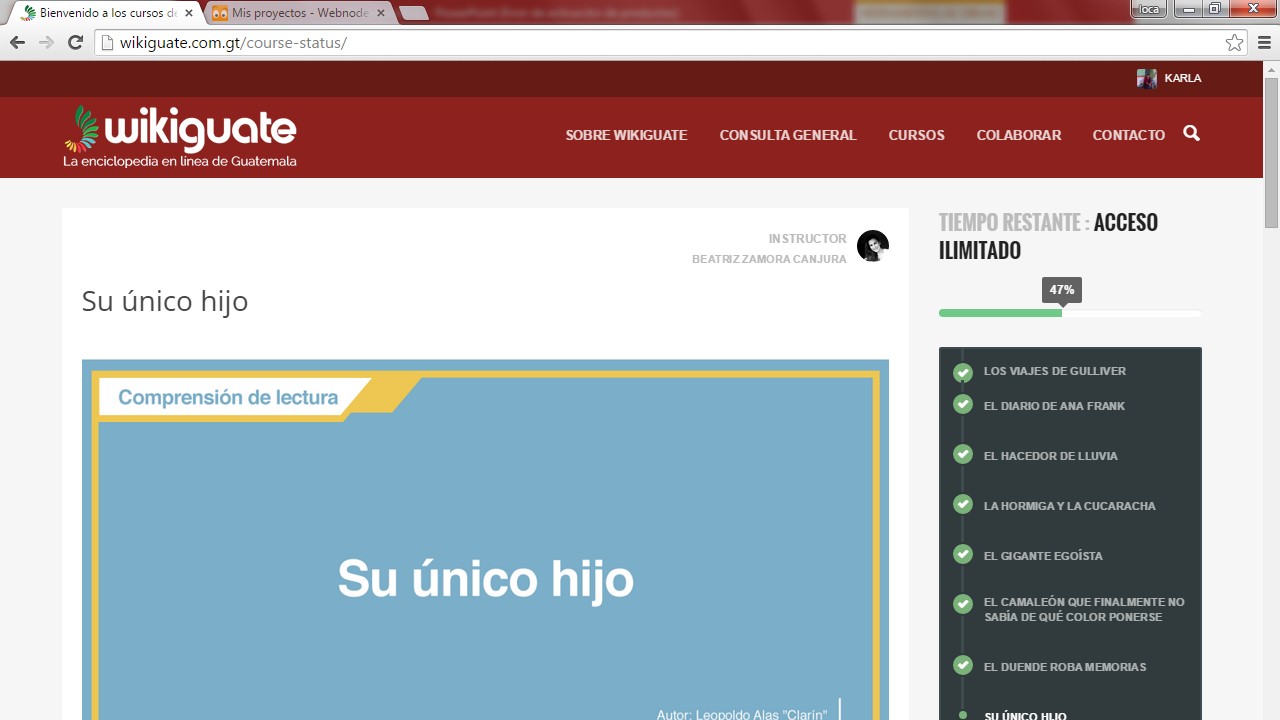Screen dimensions: 1280x720
Task: Click the 47% course progress bar
Action: (1069, 313)
